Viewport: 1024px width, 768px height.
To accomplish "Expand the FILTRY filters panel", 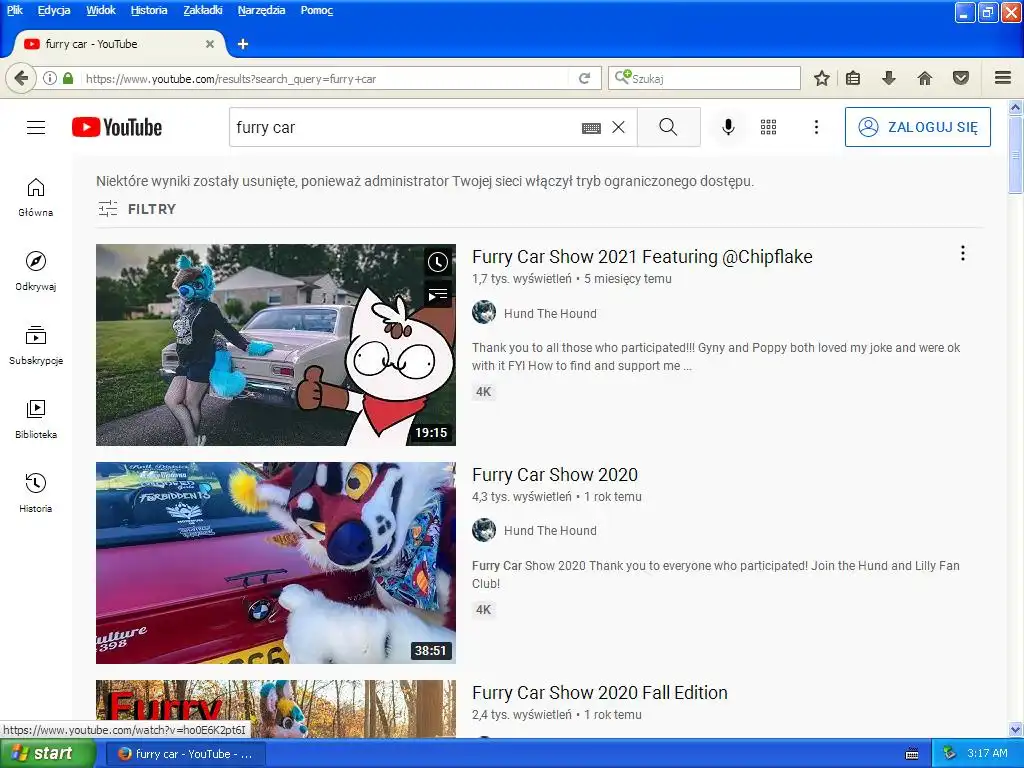I will click(137, 209).
